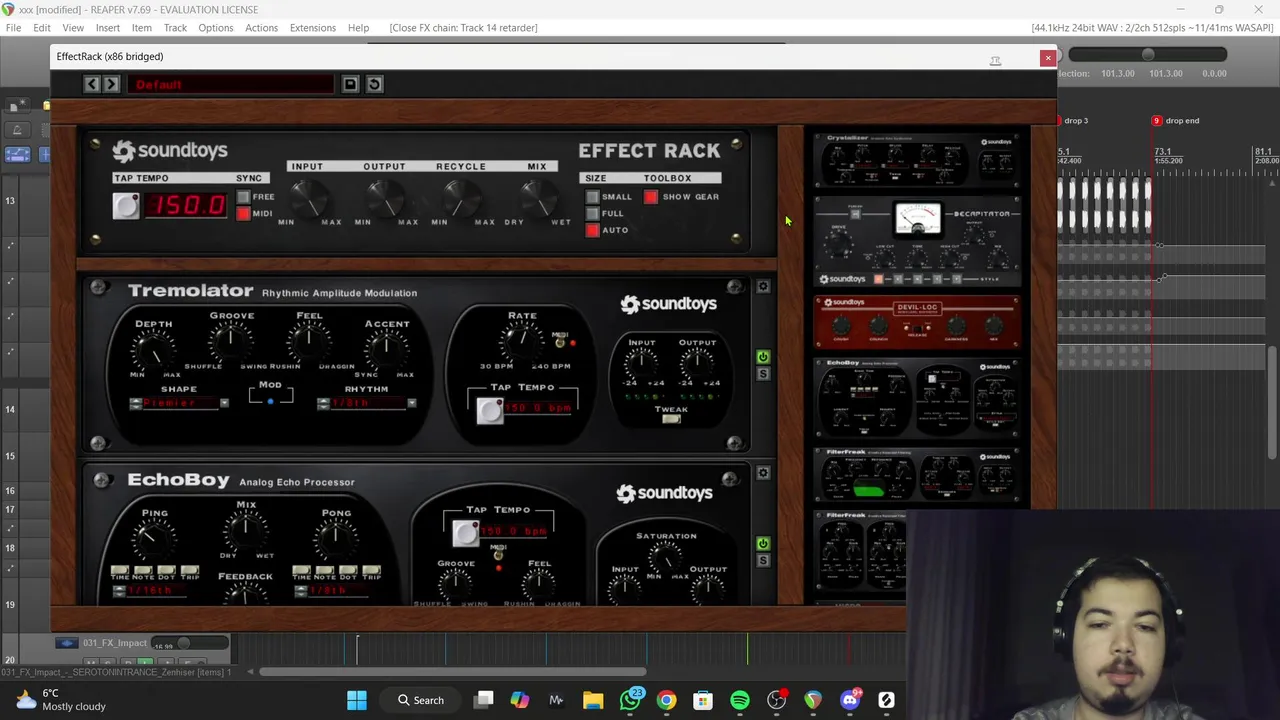Flip the EchoBoy tempo MIDI switch
The width and height of the screenshot is (1280, 720).
[498, 554]
